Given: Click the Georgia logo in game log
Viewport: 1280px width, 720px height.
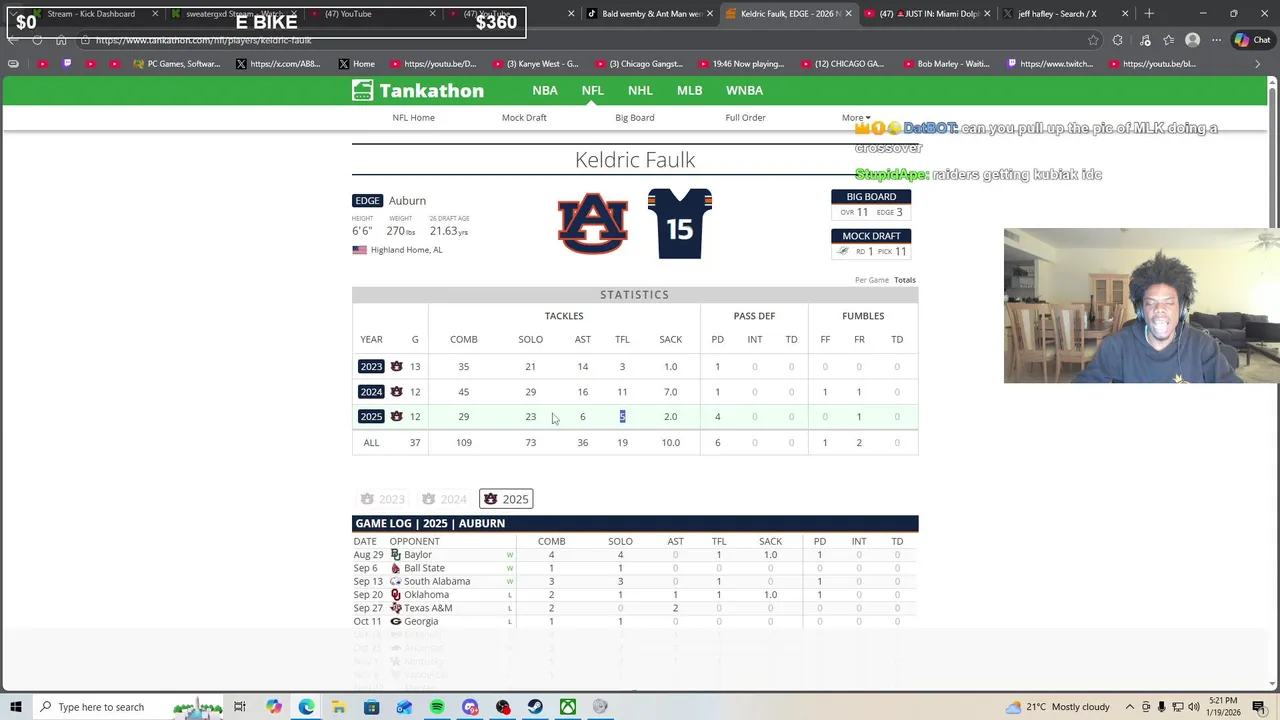Looking at the screenshot, I should pos(396,621).
